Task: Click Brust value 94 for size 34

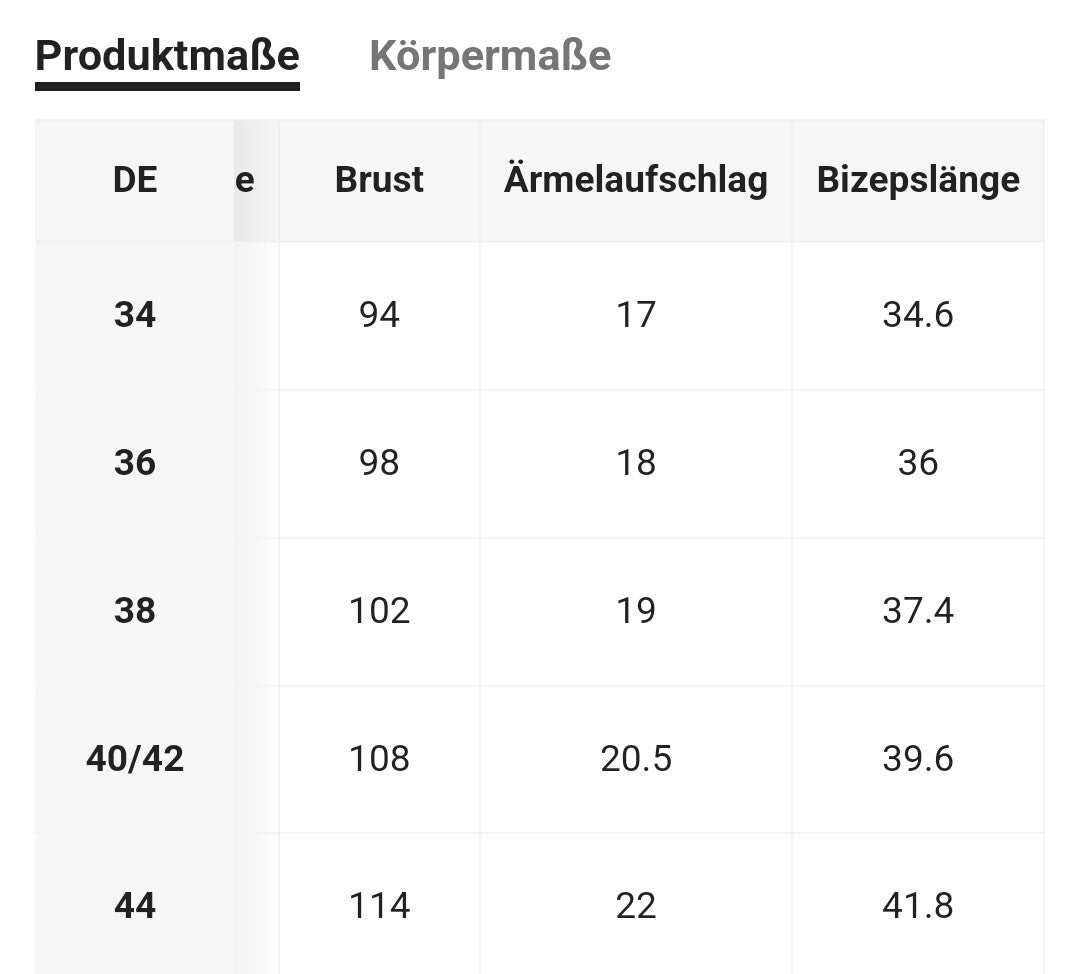Action: coord(379,315)
